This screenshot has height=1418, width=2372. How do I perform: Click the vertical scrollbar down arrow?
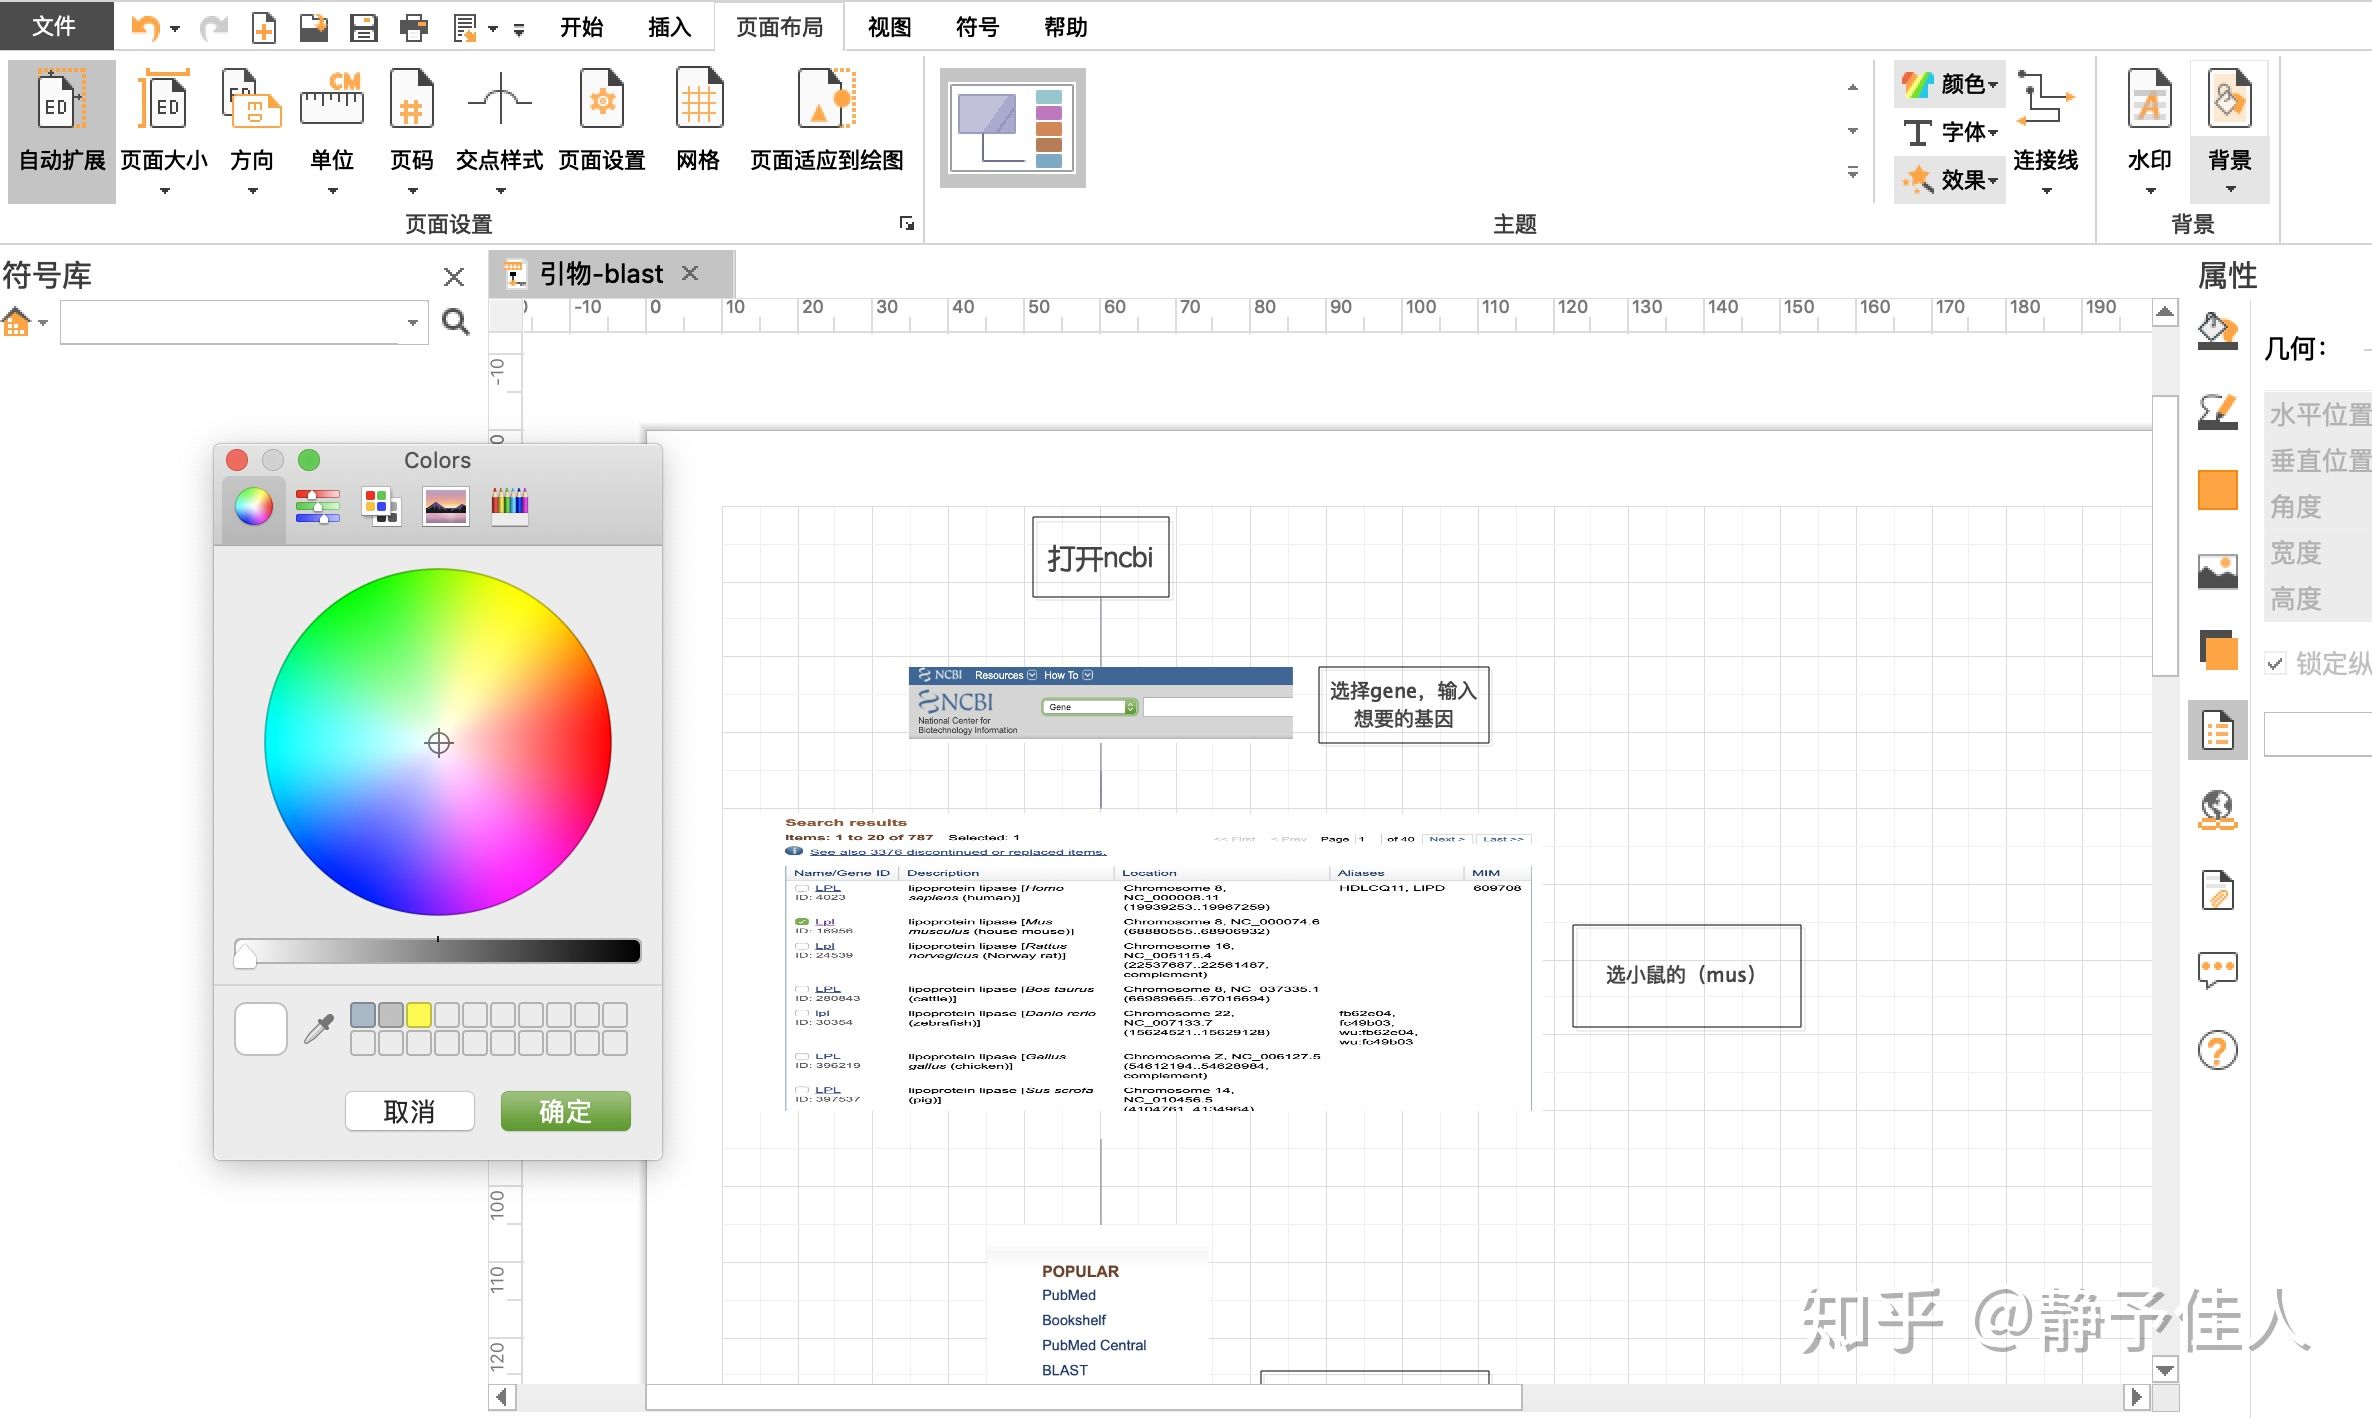tap(2165, 1370)
